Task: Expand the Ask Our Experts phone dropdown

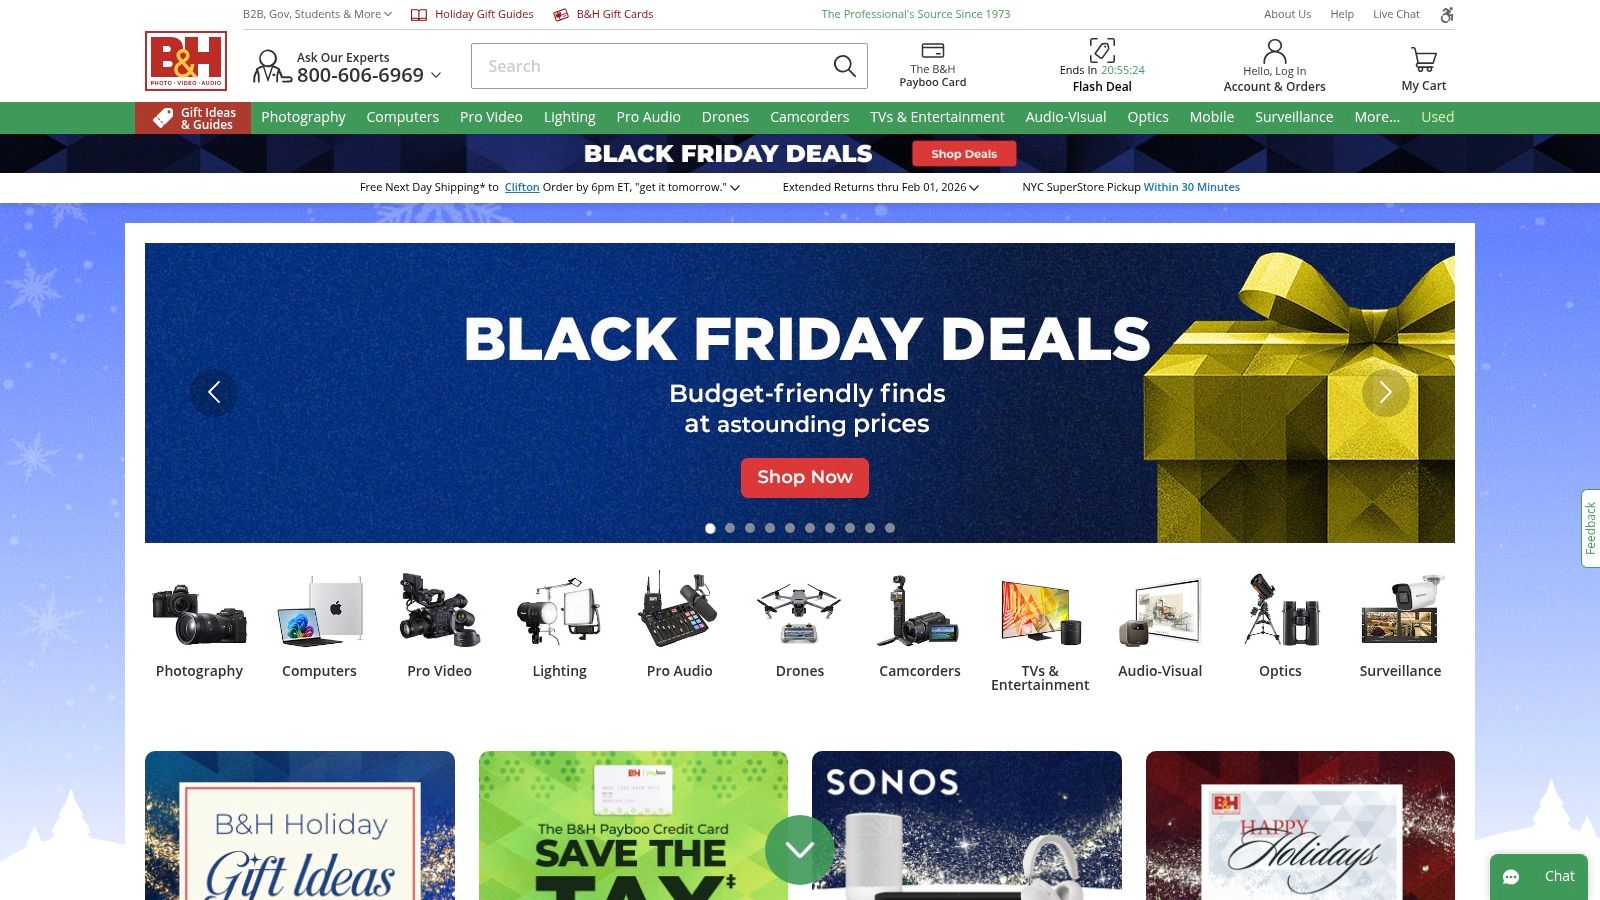Action: (x=436, y=75)
